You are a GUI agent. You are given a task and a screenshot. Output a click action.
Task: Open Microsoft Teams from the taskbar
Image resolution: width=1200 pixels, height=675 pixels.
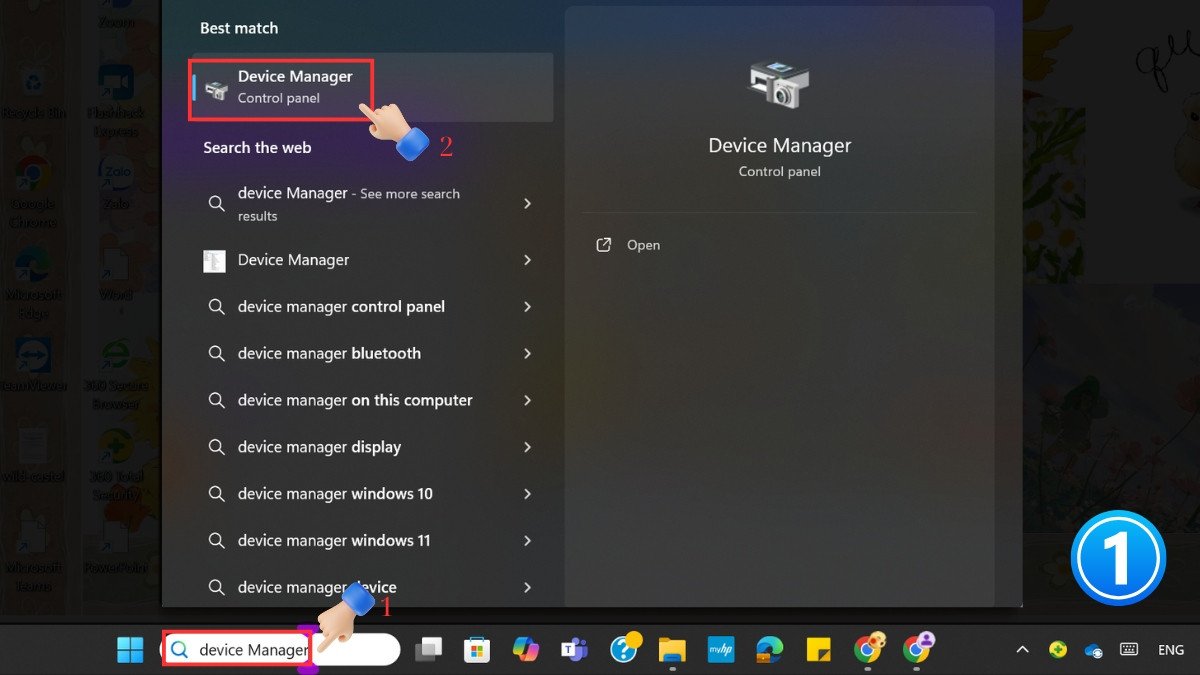pos(576,649)
